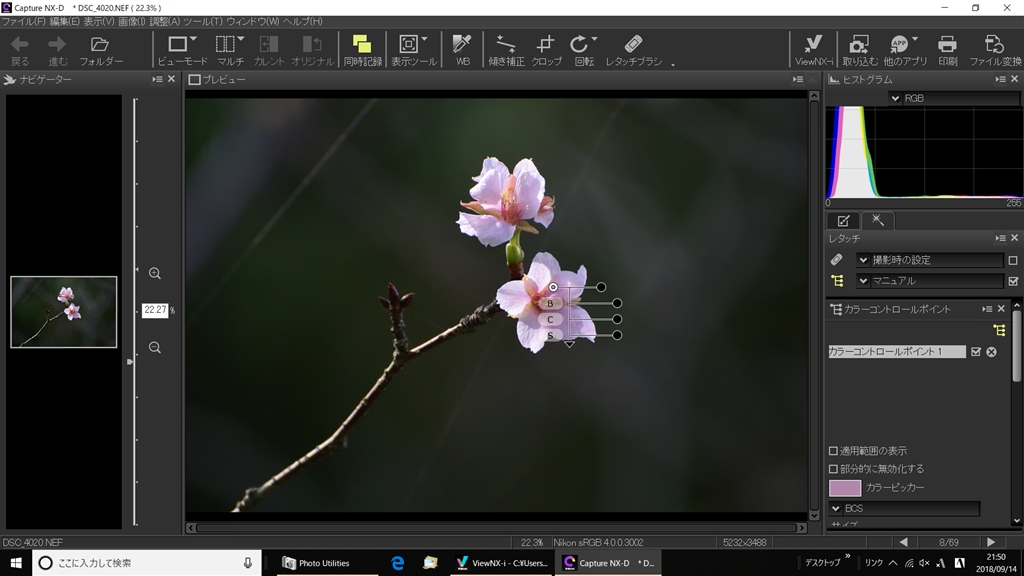Image resolution: width=1024 pixels, height=576 pixels.
Task: Zoom in with navigator magnifier plus
Action: pos(155,273)
